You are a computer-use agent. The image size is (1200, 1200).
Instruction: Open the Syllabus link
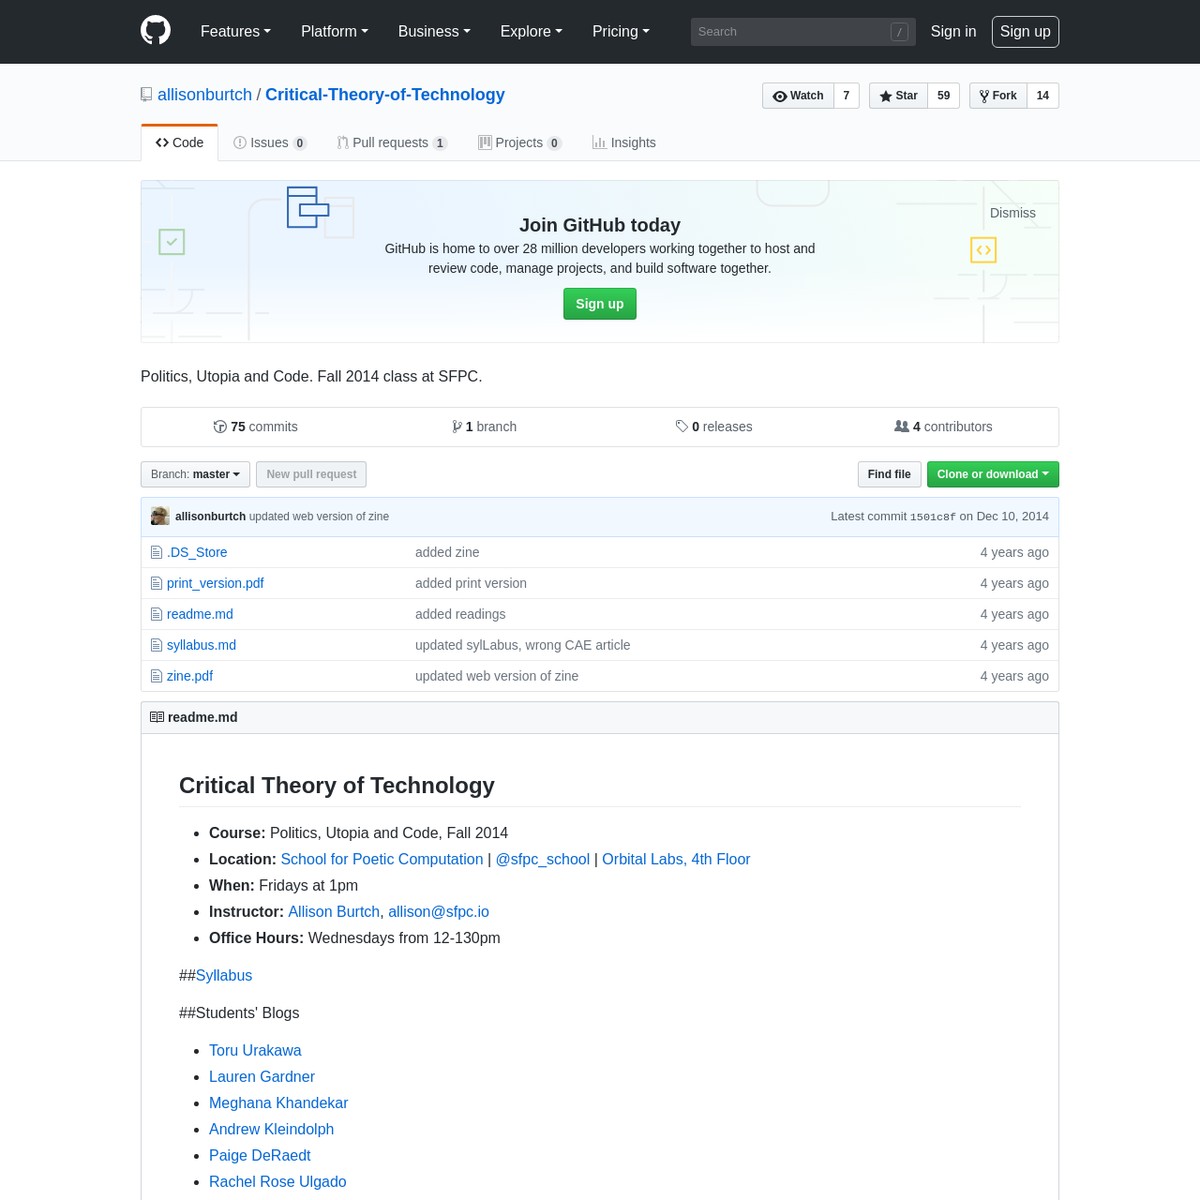(224, 976)
